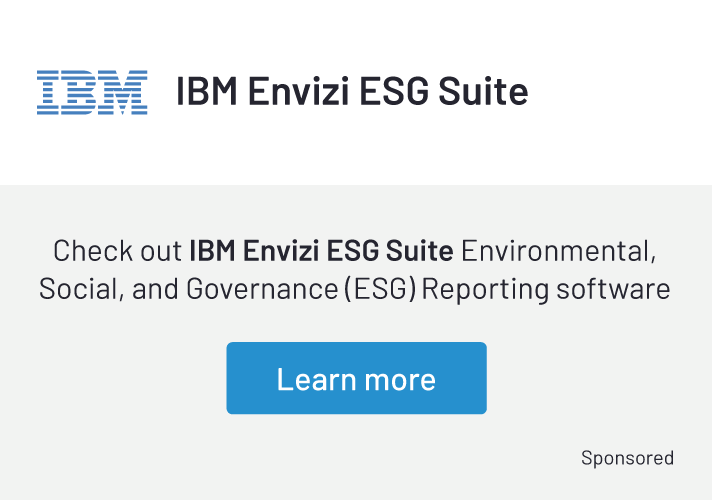Click the word ESG in the heading
Screen dimensions: 712x500
394,91
